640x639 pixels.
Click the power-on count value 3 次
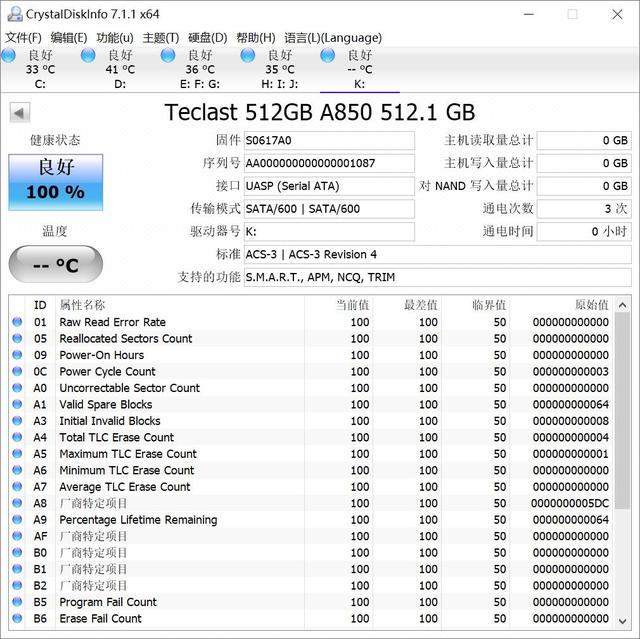click(x=584, y=209)
